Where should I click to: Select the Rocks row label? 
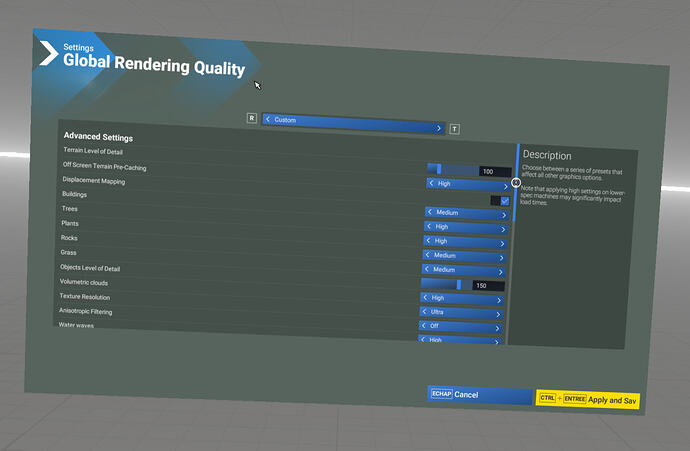[69, 238]
